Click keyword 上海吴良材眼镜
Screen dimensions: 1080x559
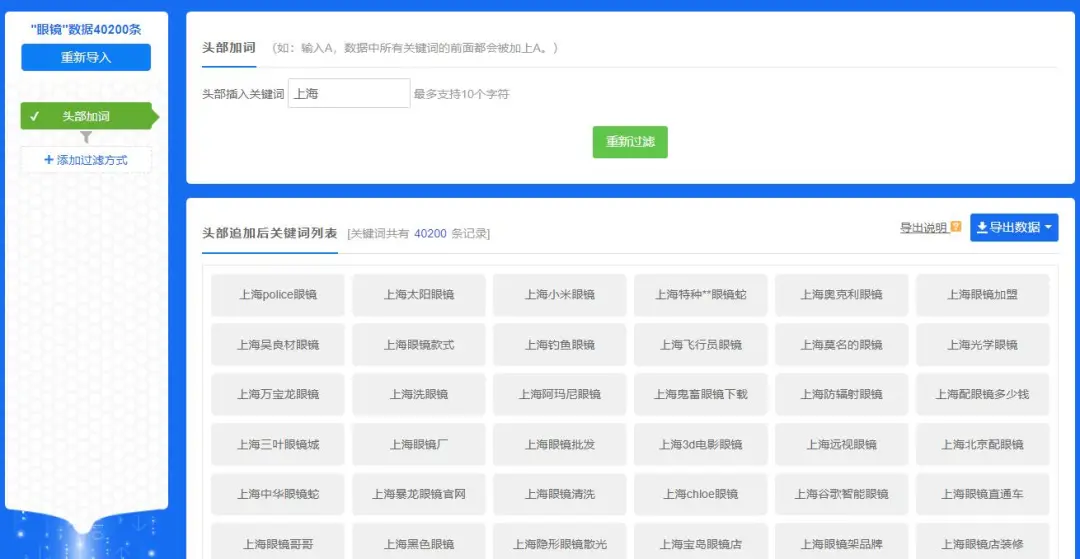pos(278,345)
